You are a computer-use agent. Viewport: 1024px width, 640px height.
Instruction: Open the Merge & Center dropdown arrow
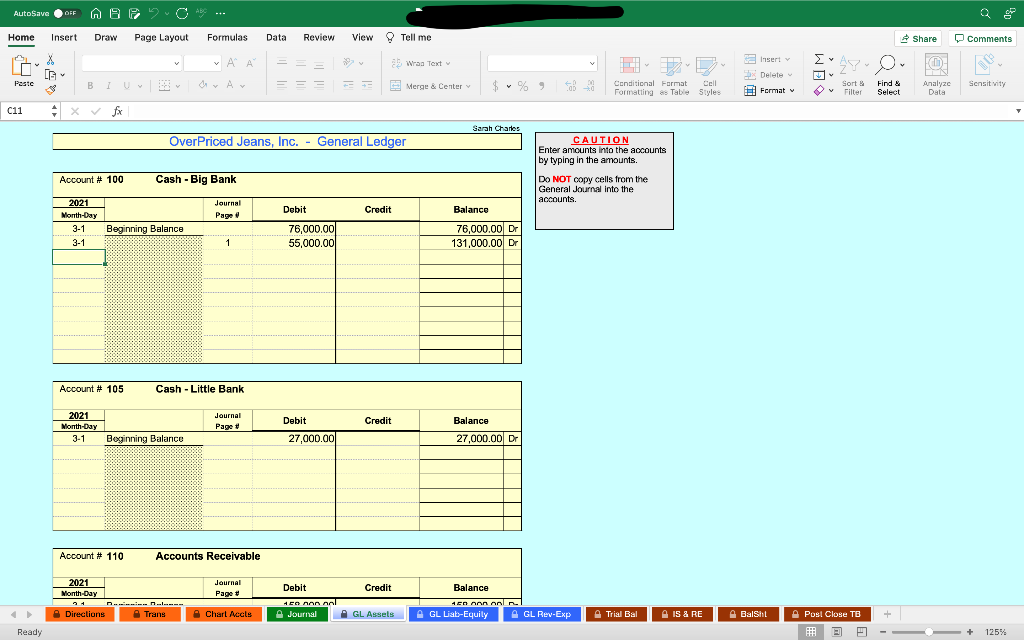coord(467,86)
